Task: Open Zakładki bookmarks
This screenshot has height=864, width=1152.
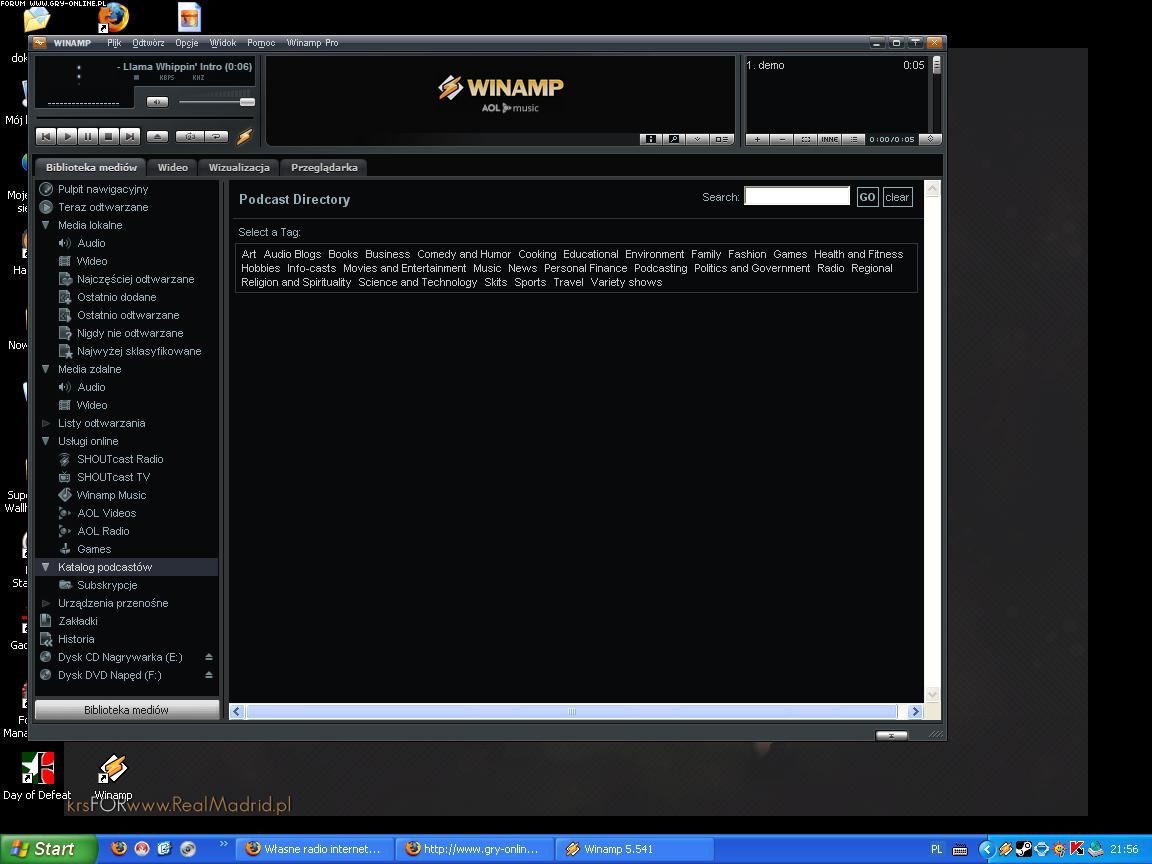Action: [77, 621]
